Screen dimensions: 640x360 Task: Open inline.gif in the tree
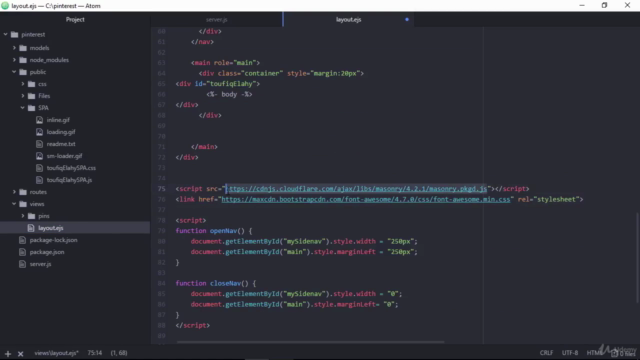pyautogui.click(x=58, y=120)
